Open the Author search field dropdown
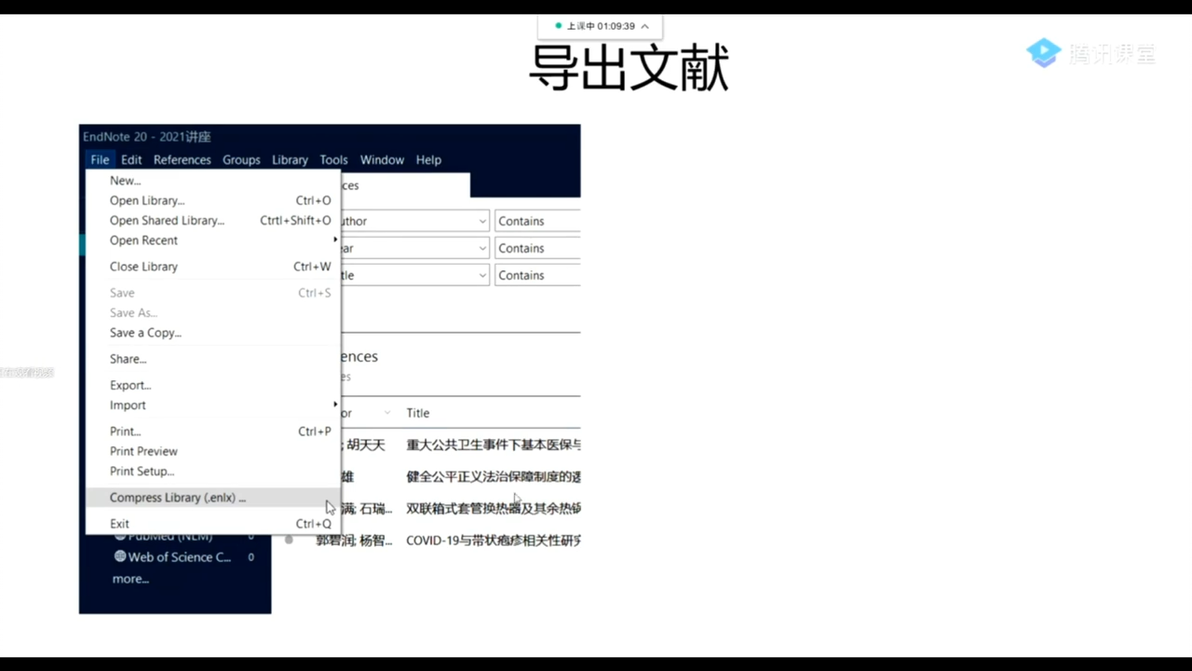 click(x=482, y=221)
